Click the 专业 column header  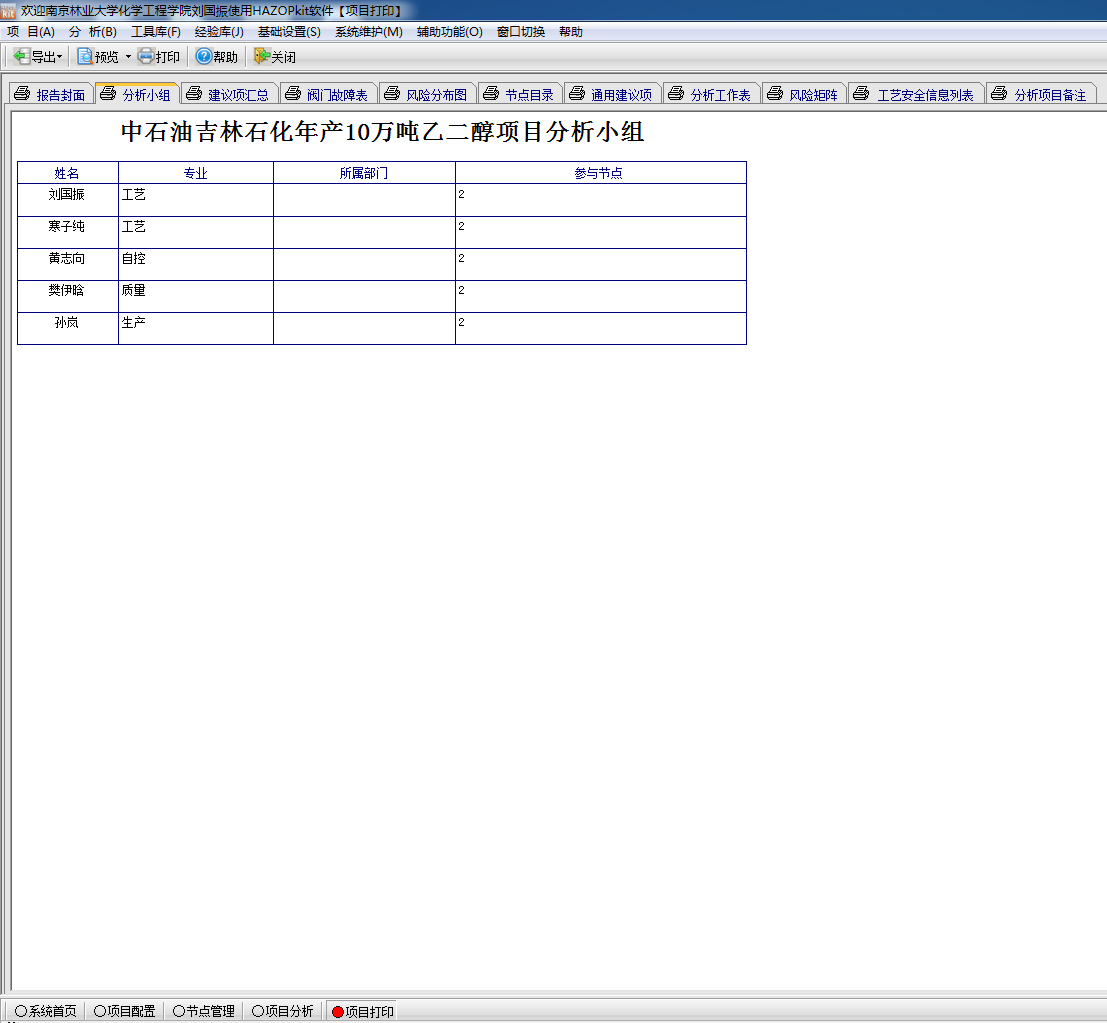196,173
